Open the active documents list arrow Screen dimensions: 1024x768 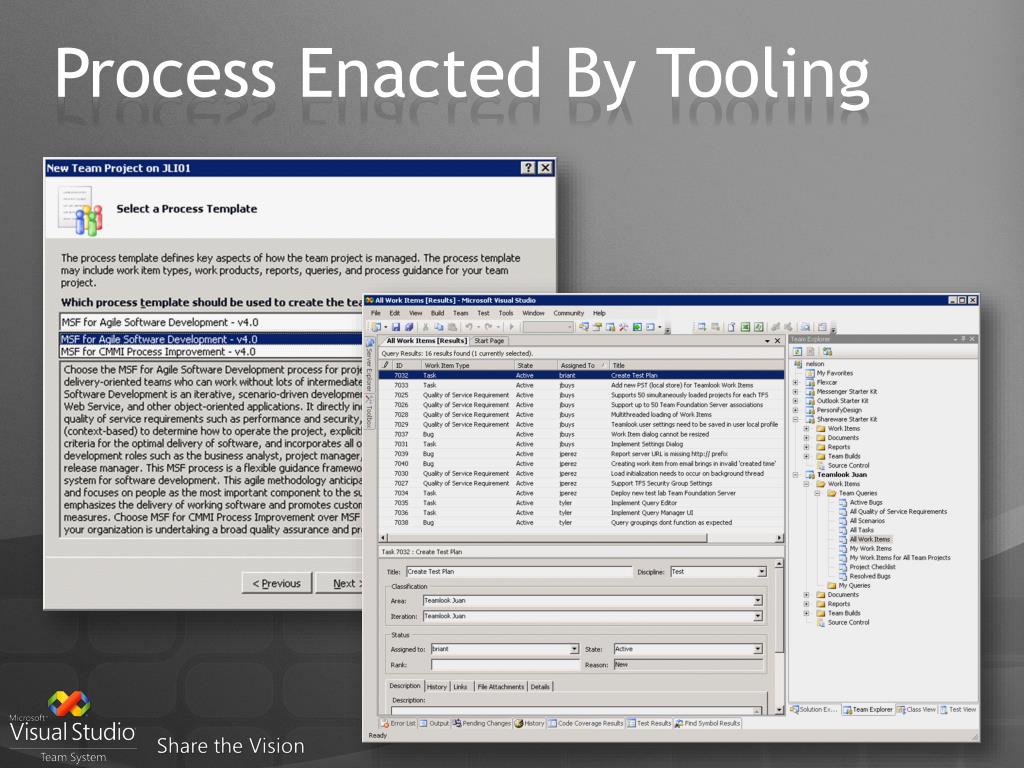767,341
